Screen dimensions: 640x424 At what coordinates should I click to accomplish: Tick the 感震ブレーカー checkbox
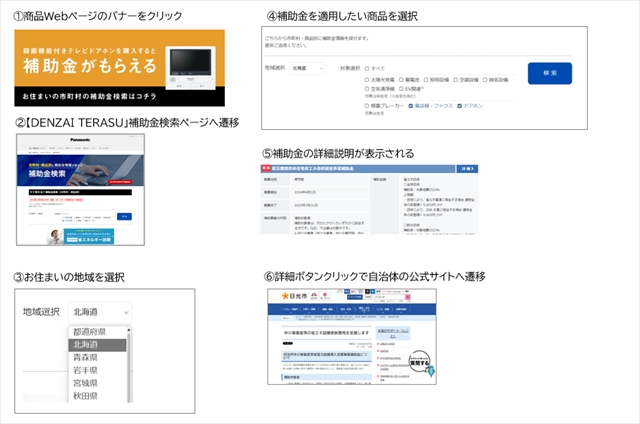(368, 105)
